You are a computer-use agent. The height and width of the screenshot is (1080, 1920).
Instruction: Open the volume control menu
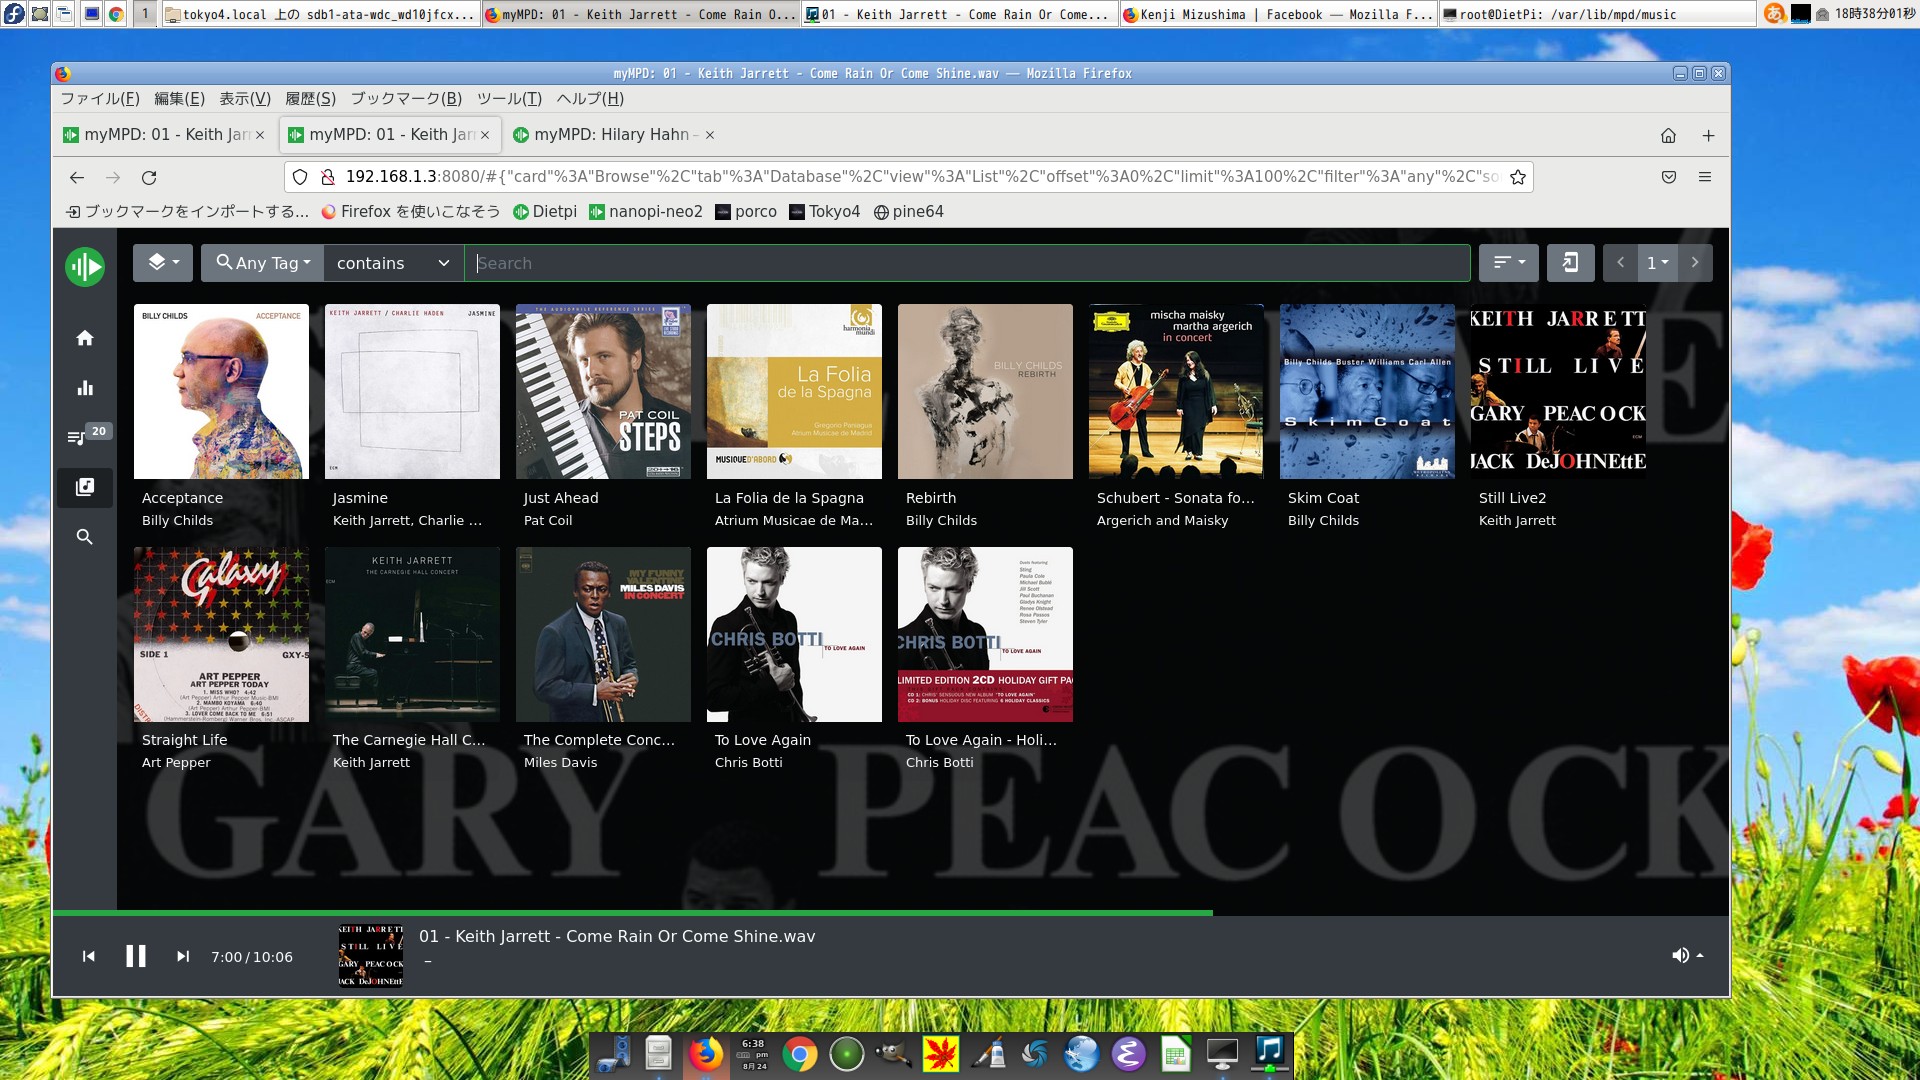click(x=1686, y=956)
